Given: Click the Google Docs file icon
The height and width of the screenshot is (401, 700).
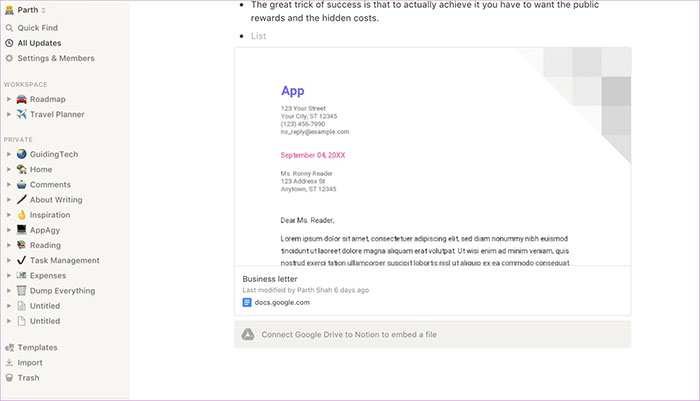Looking at the screenshot, I should pos(247,302).
